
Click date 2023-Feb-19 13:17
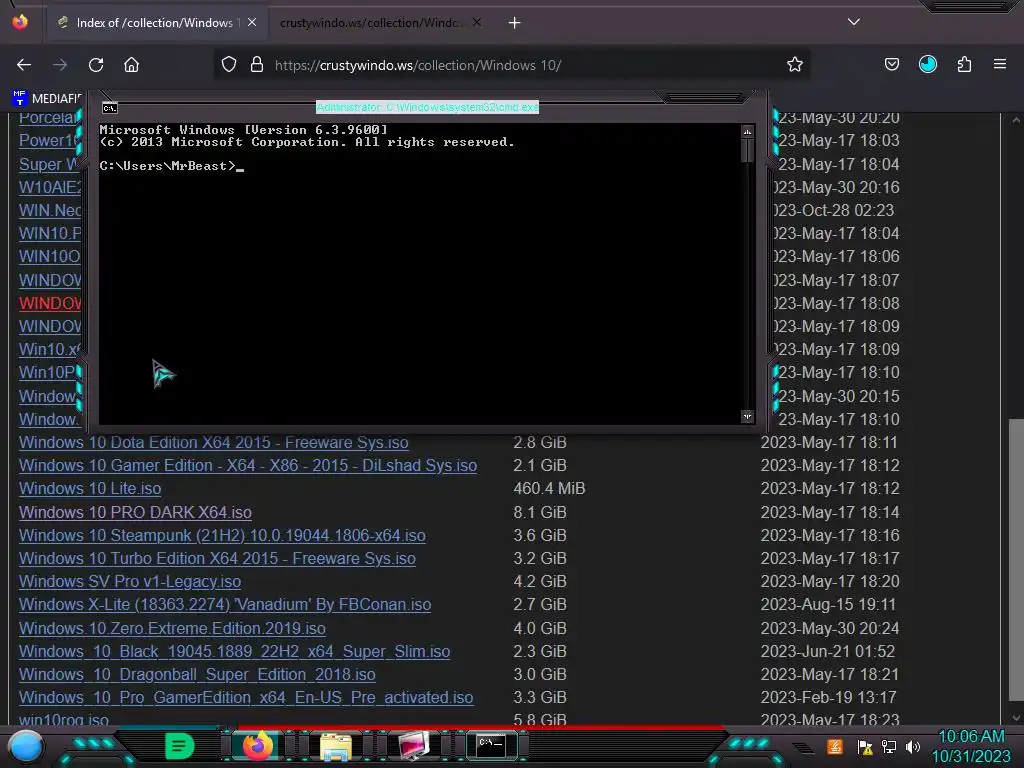pos(828,697)
